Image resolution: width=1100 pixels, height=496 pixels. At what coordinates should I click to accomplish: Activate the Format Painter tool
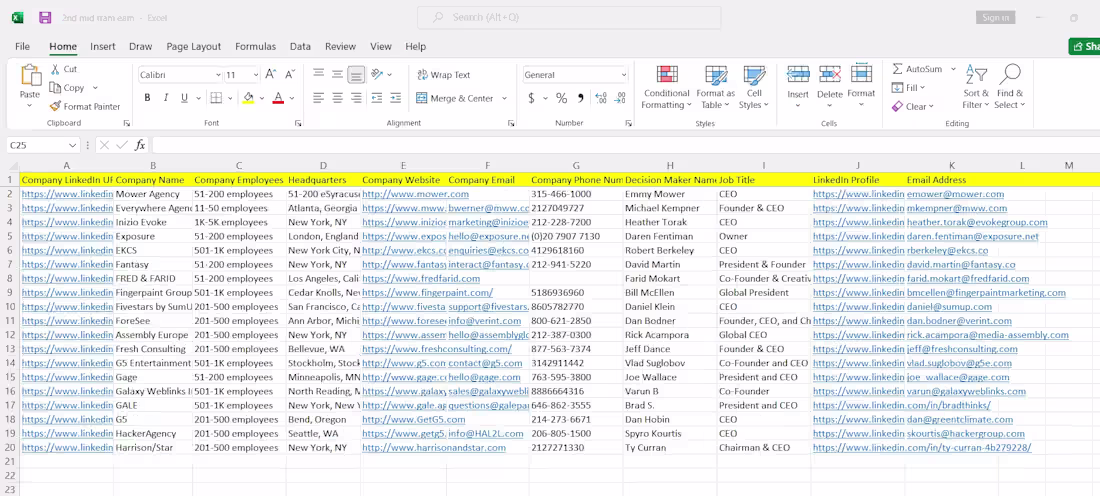(85, 107)
